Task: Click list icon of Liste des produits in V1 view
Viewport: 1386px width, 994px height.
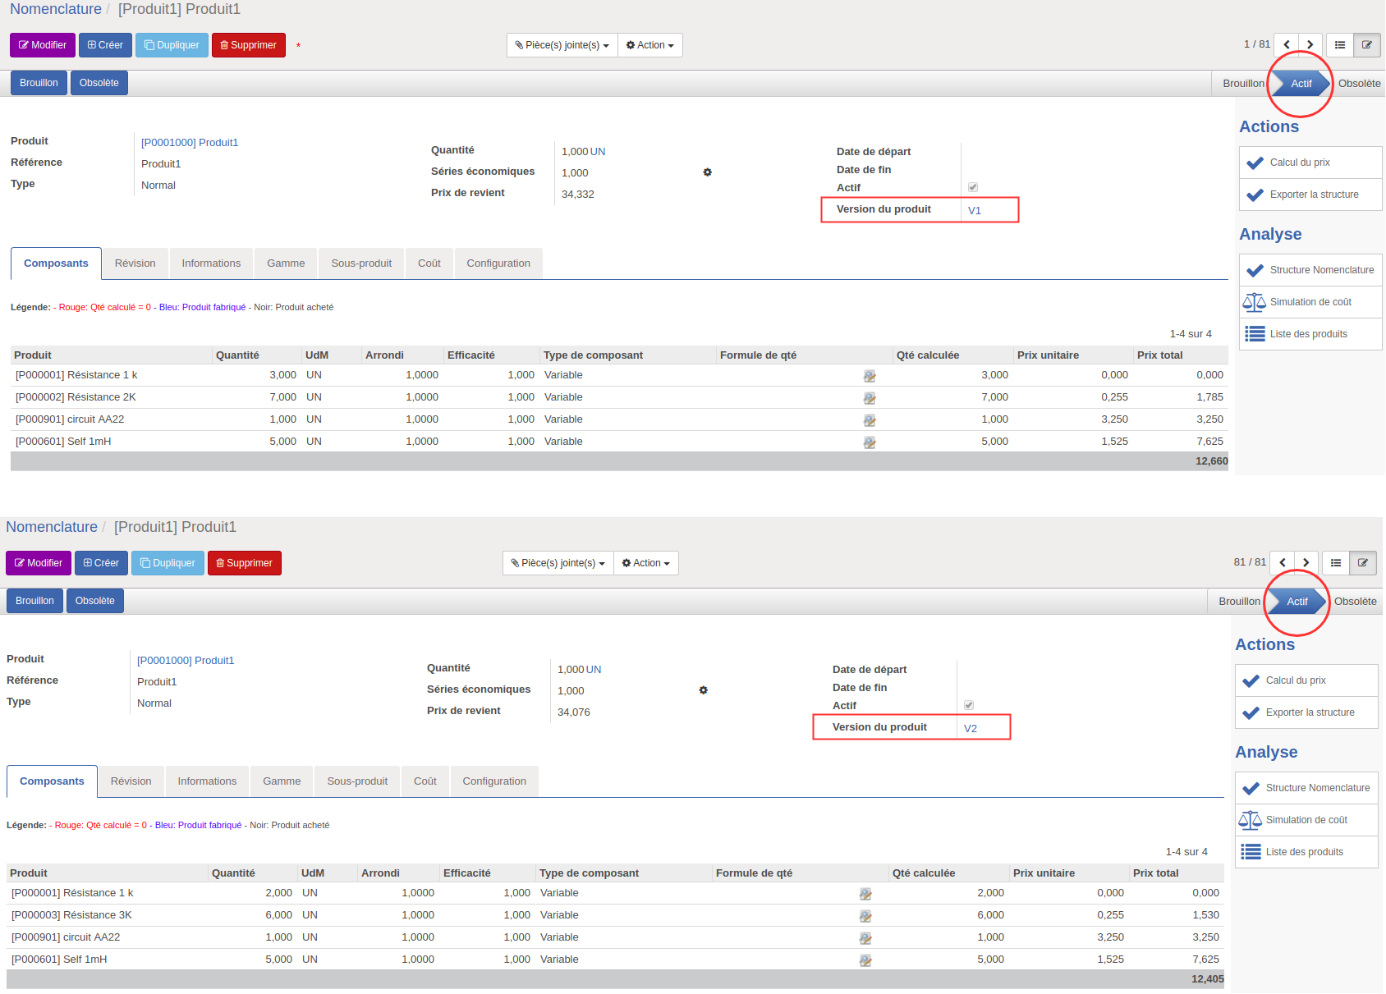Action: 1254,334
